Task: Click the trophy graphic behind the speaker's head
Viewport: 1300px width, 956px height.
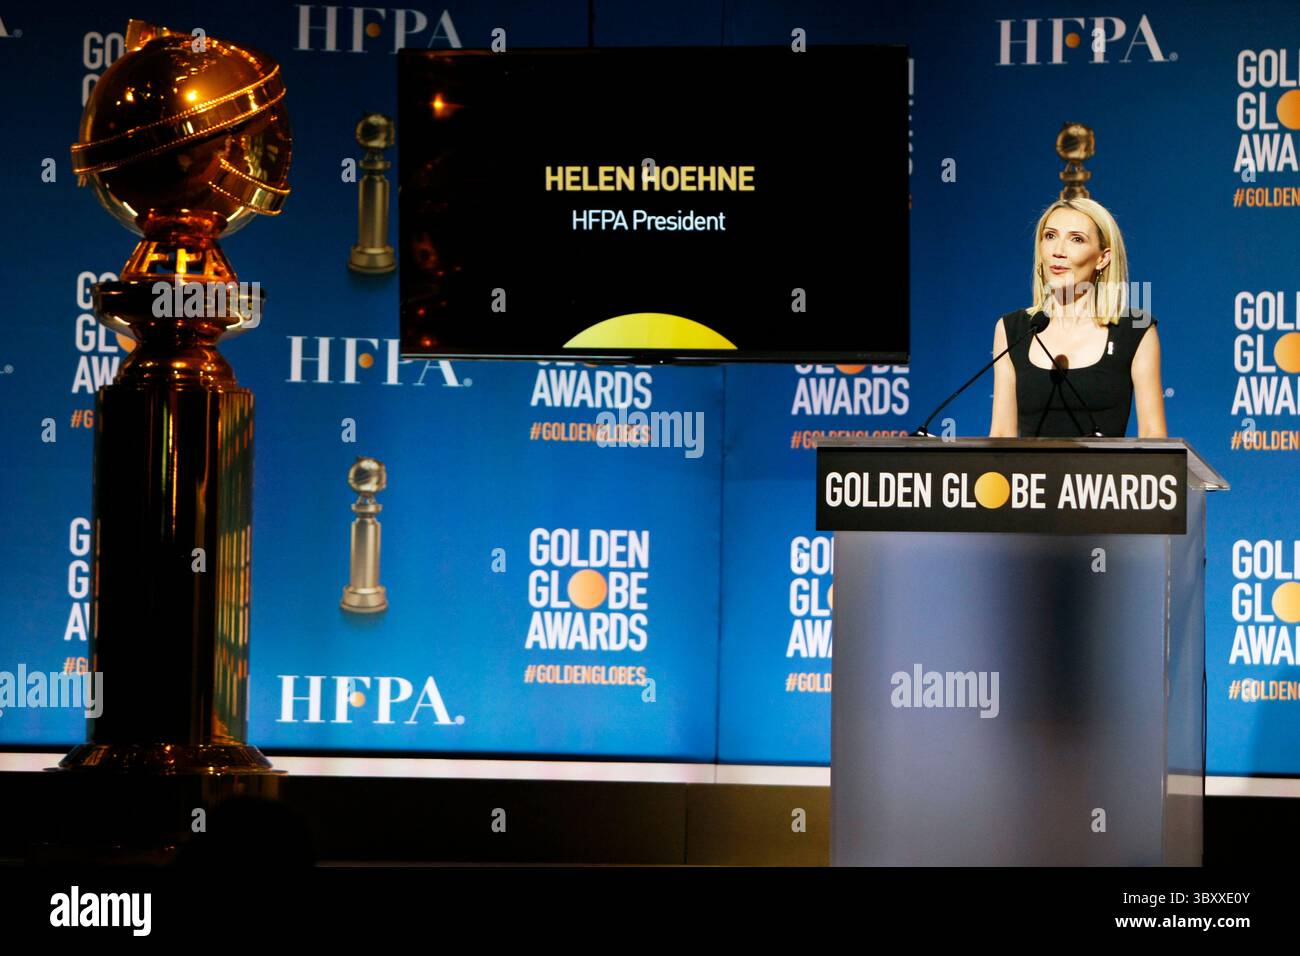Action: pos(1074,160)
